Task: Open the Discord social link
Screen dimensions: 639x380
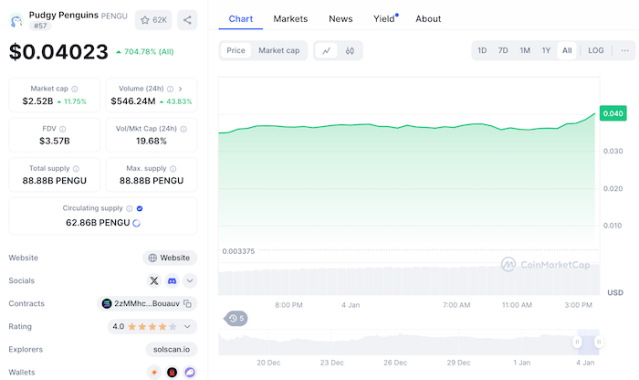Action: tap(172, 281)
